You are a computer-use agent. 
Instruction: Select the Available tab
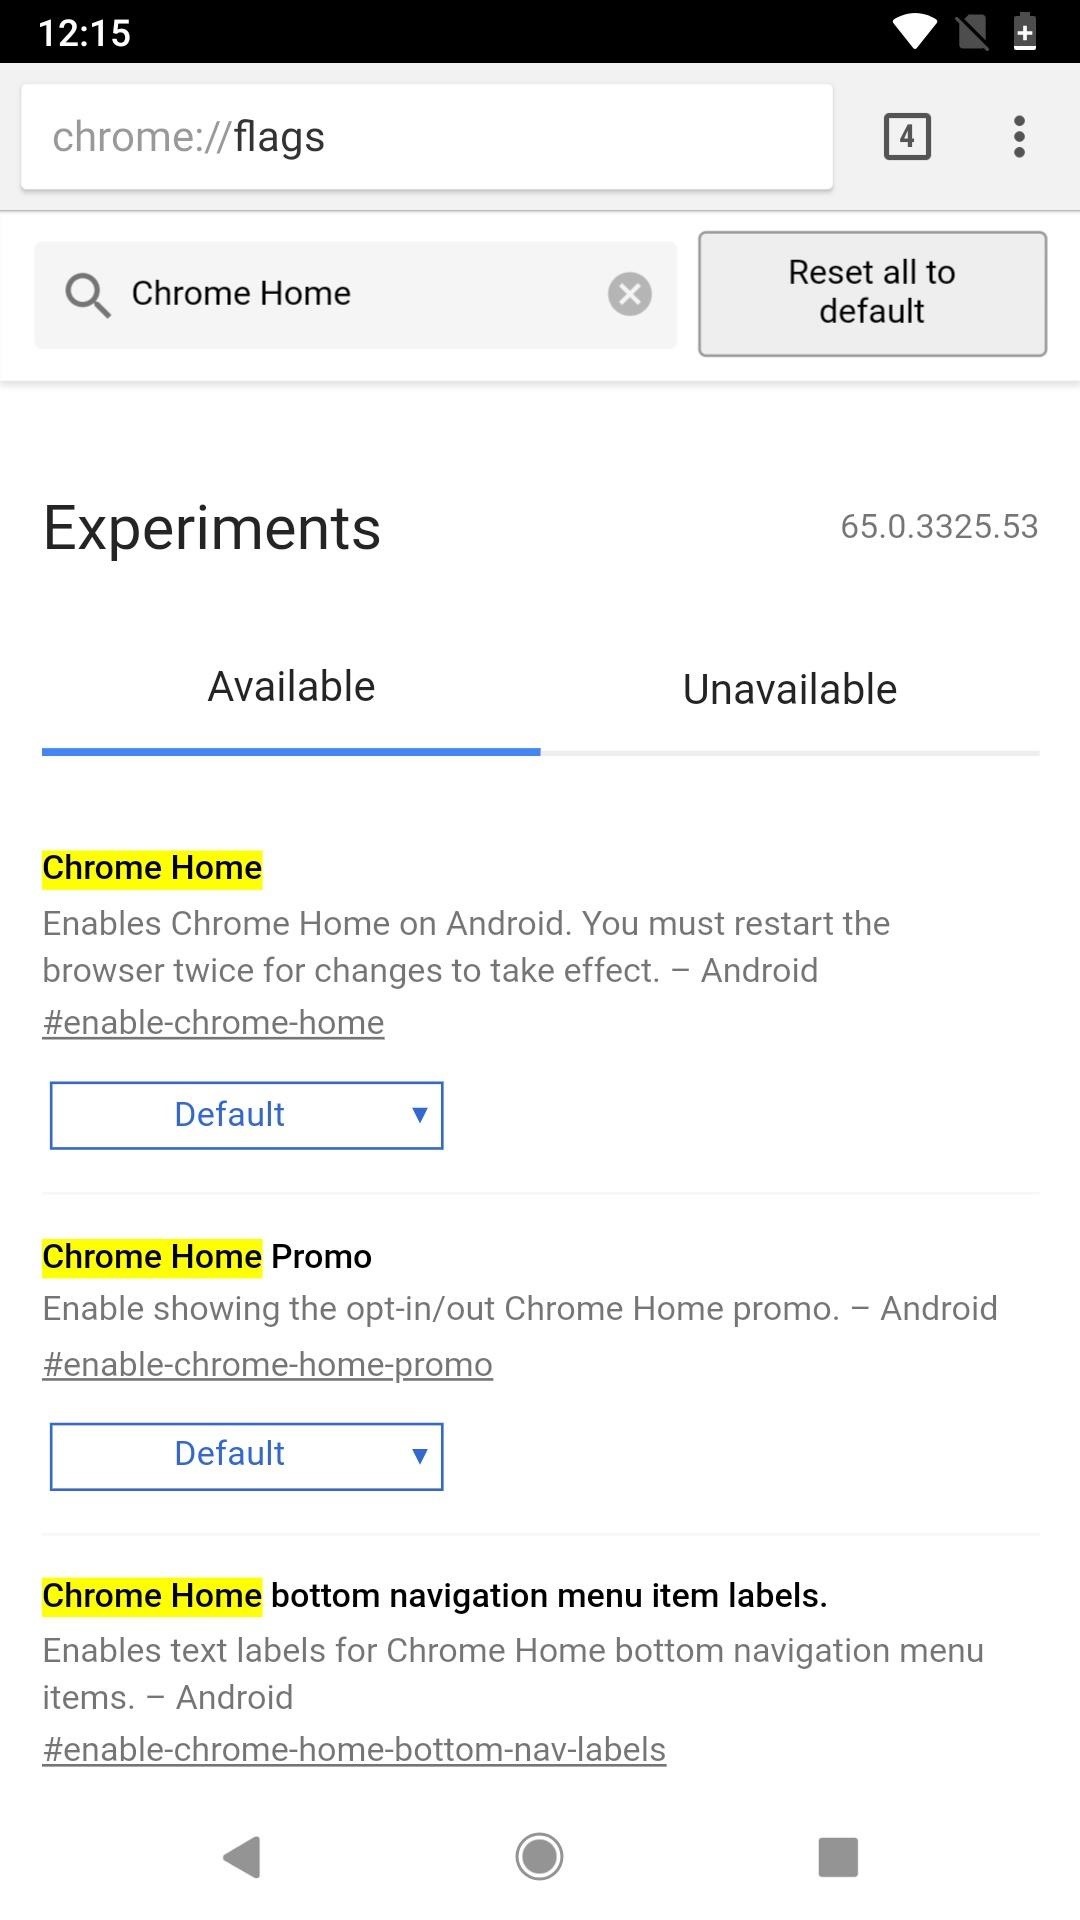pos(289,685)
